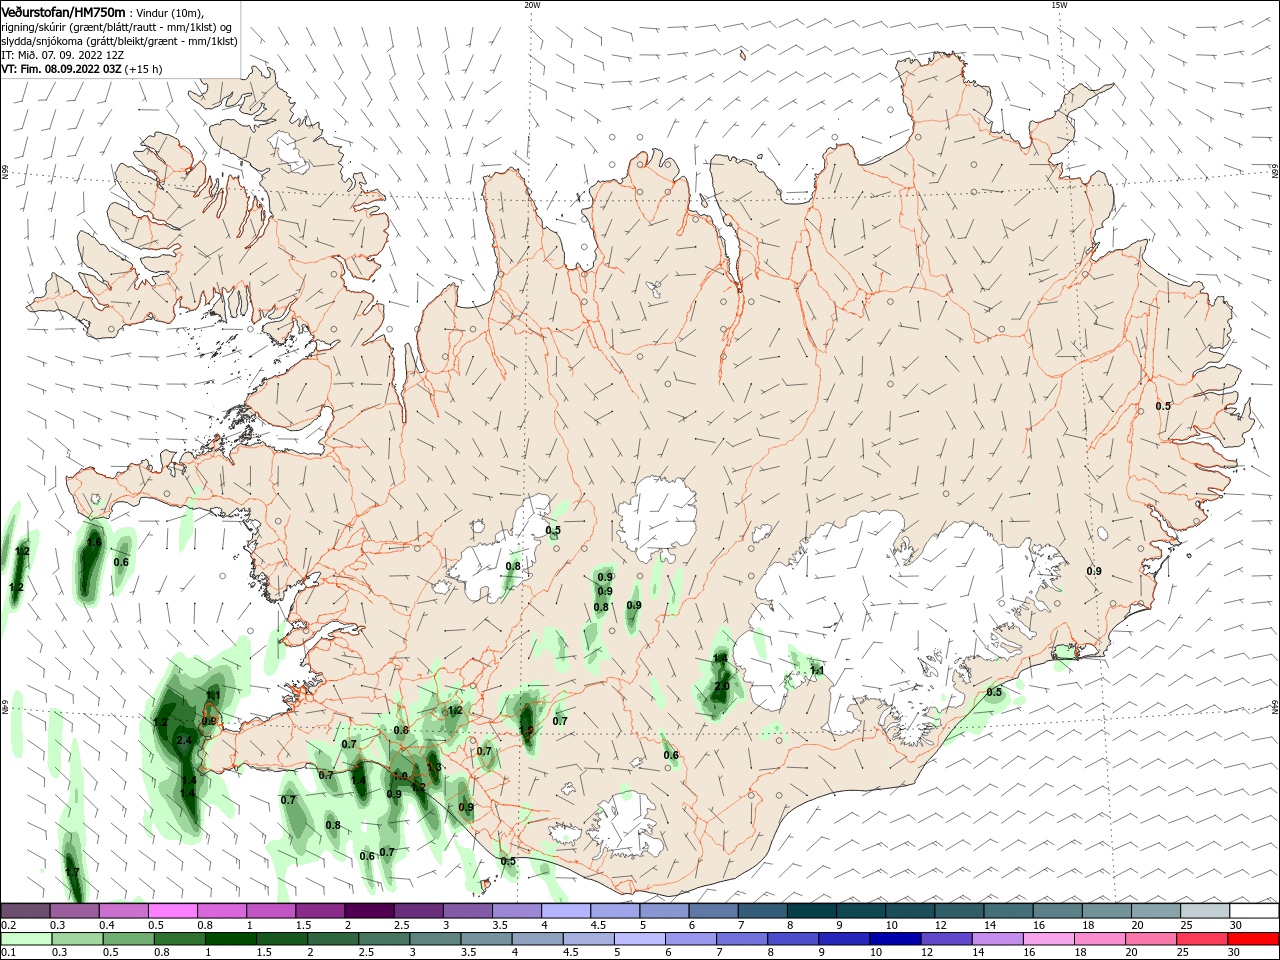Select the 1.9 precipitation value on map
Image resolution: width=1280 pixels, height=960 pixels.
click(527, 731)
